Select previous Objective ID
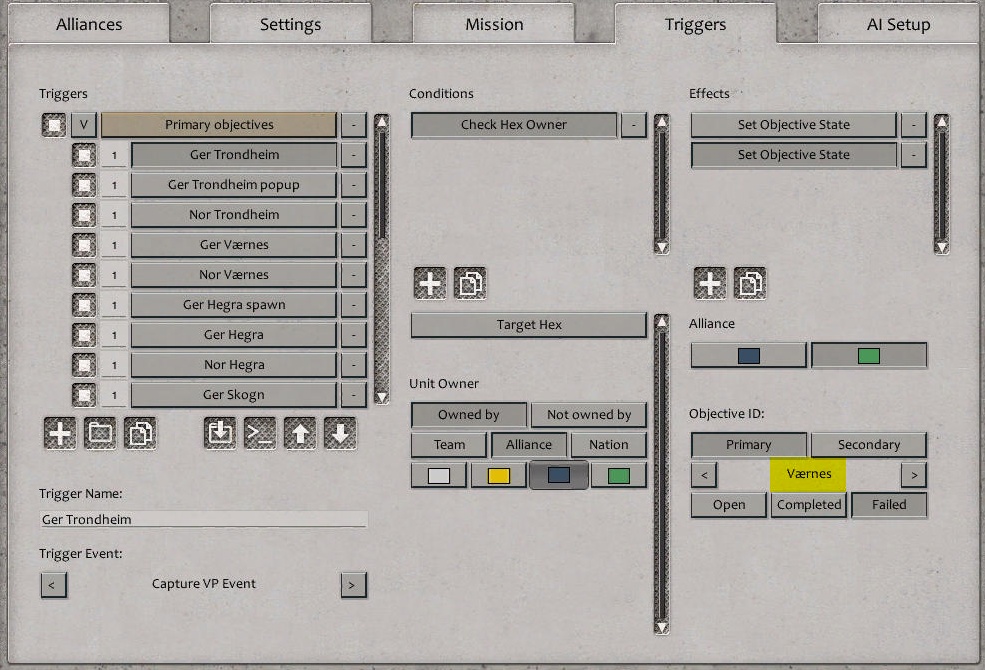The image size is (985, 670). 704,475
